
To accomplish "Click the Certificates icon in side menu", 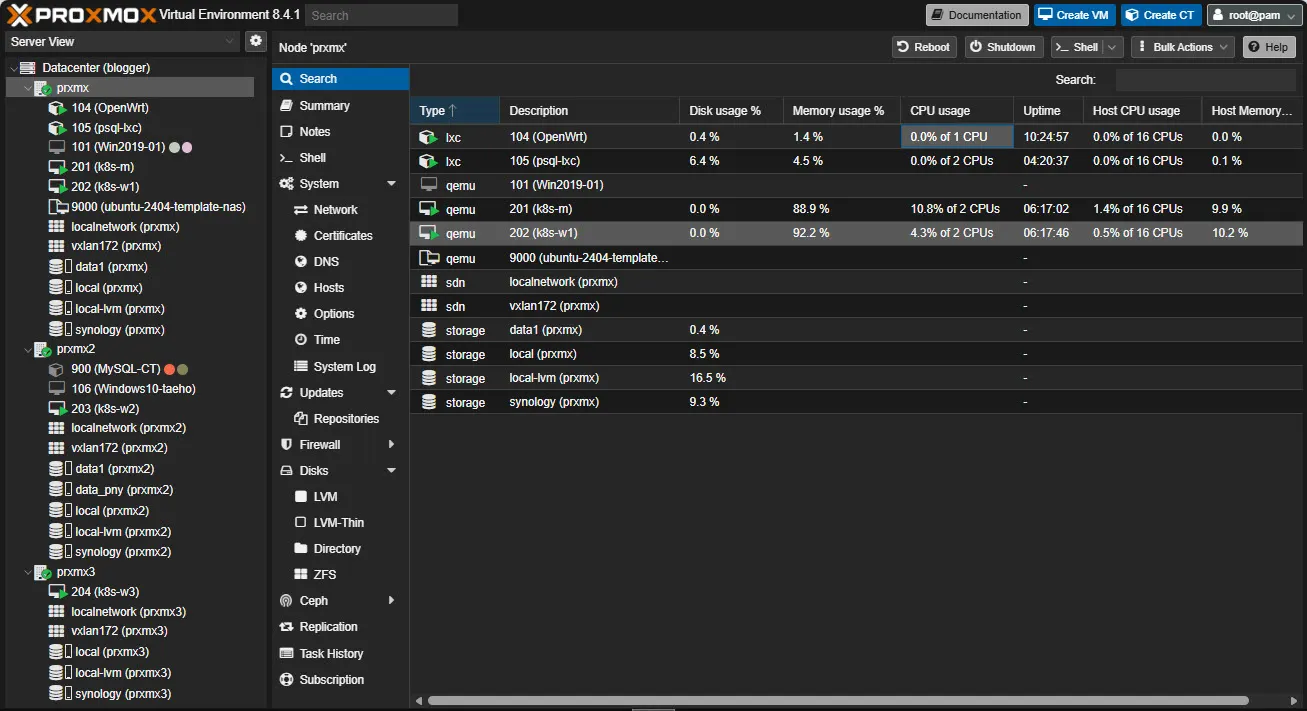I will [301, 236].
